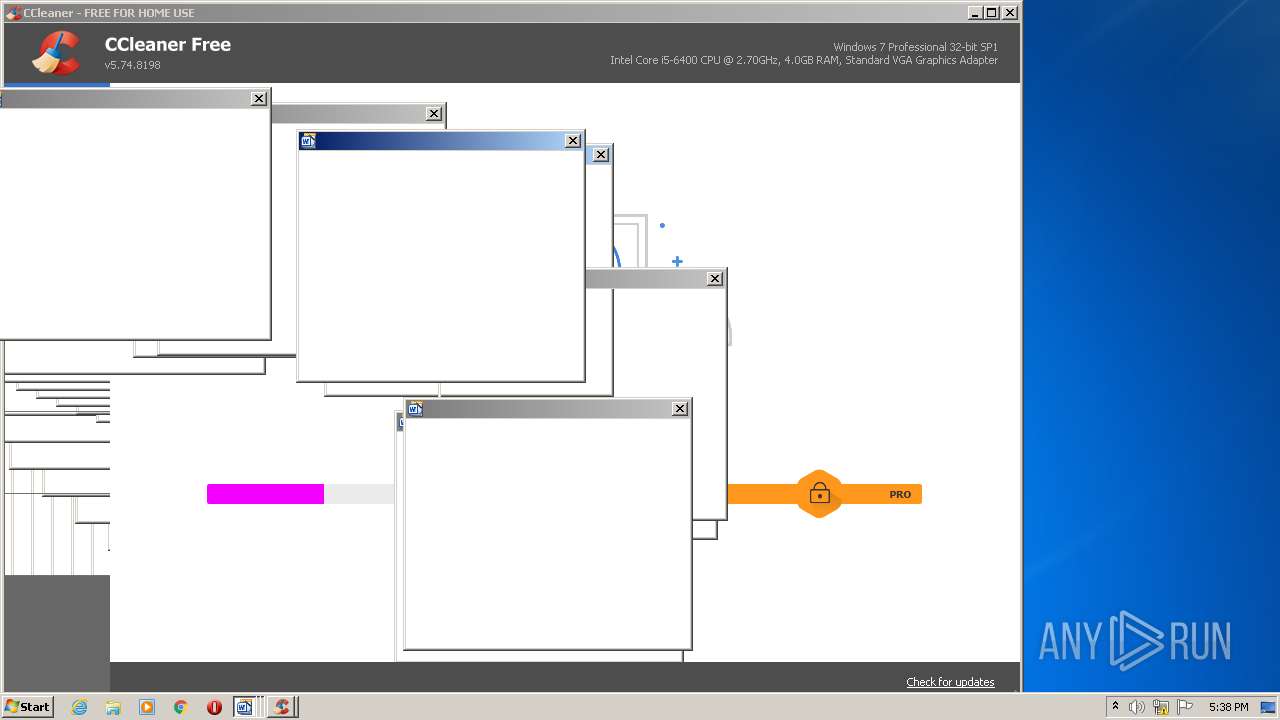Screen dimensions: 1280x720
Task: Open network status tray icon
Action: tap(1161, 707)
